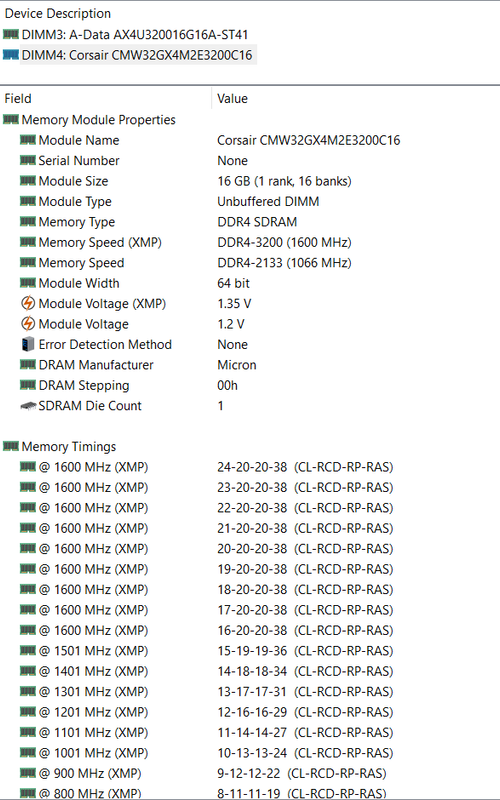Select the Module Name field label
This screenshot has width=500, height=800.
click(79, 140)
